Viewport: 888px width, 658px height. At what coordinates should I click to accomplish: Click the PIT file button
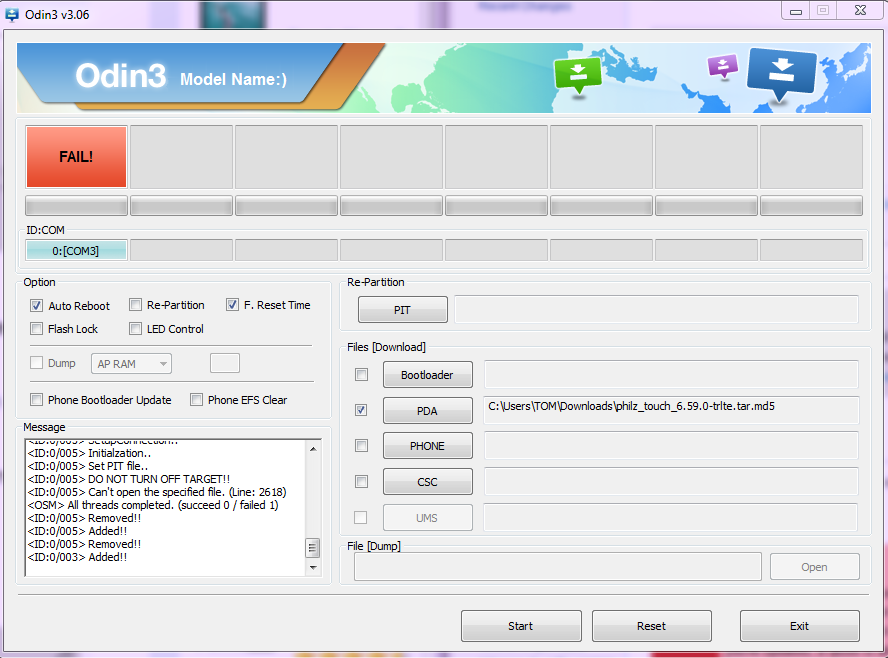click(403, 310)
